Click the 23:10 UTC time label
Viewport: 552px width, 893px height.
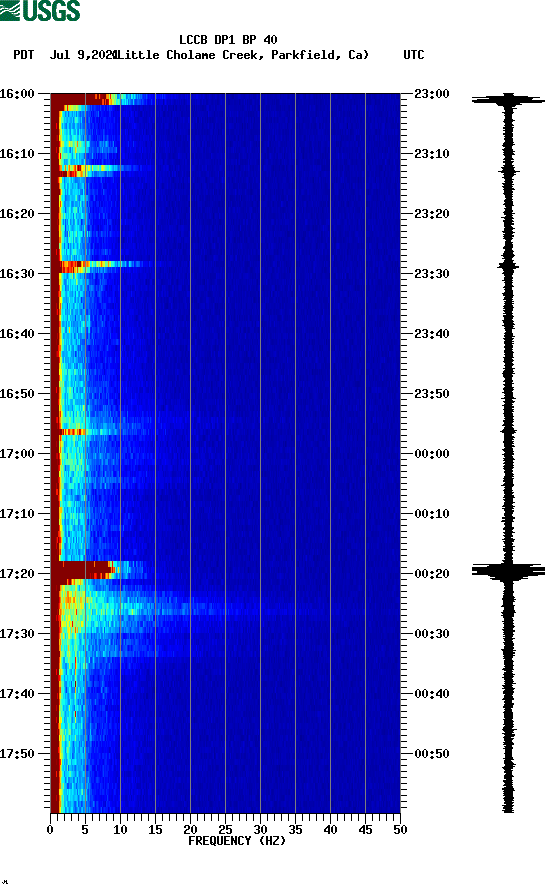(x=432, y=154)
